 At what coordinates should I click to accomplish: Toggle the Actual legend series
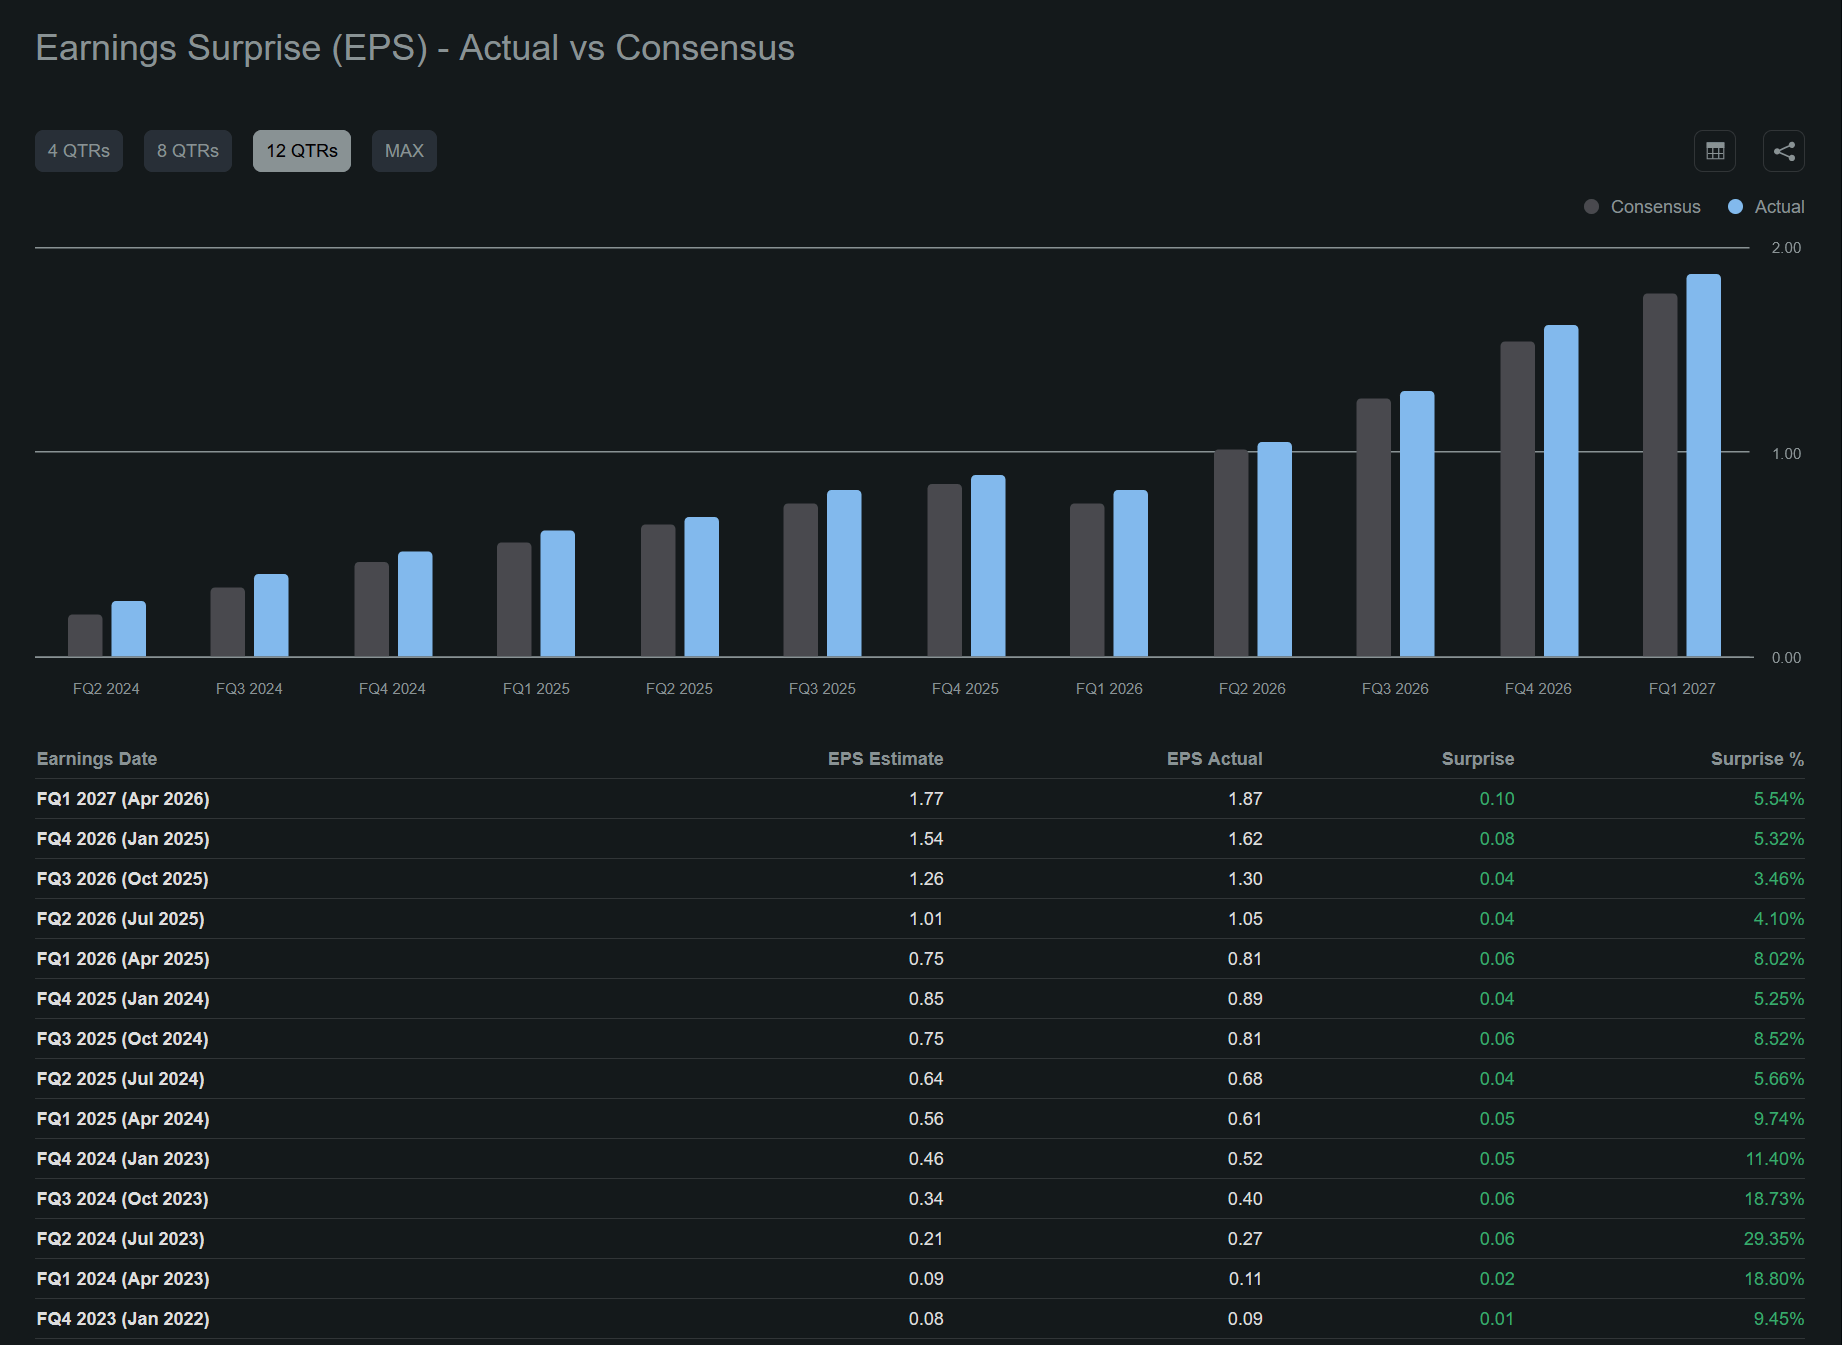click(1766, 207)
